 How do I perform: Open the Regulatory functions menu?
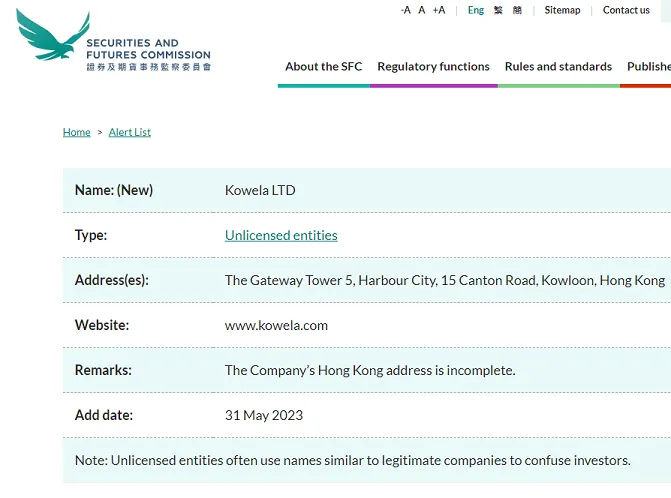point(433,67)
